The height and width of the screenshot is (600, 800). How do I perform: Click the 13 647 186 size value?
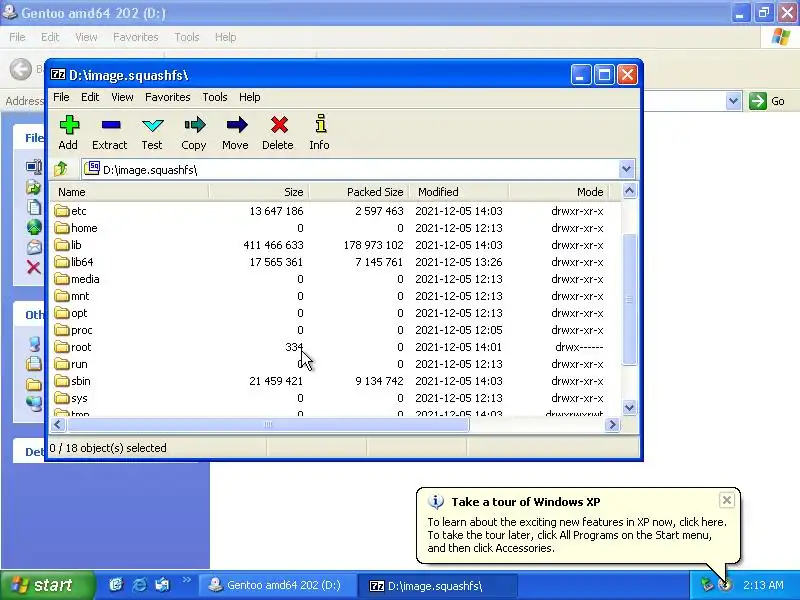[x=277, y=211]
